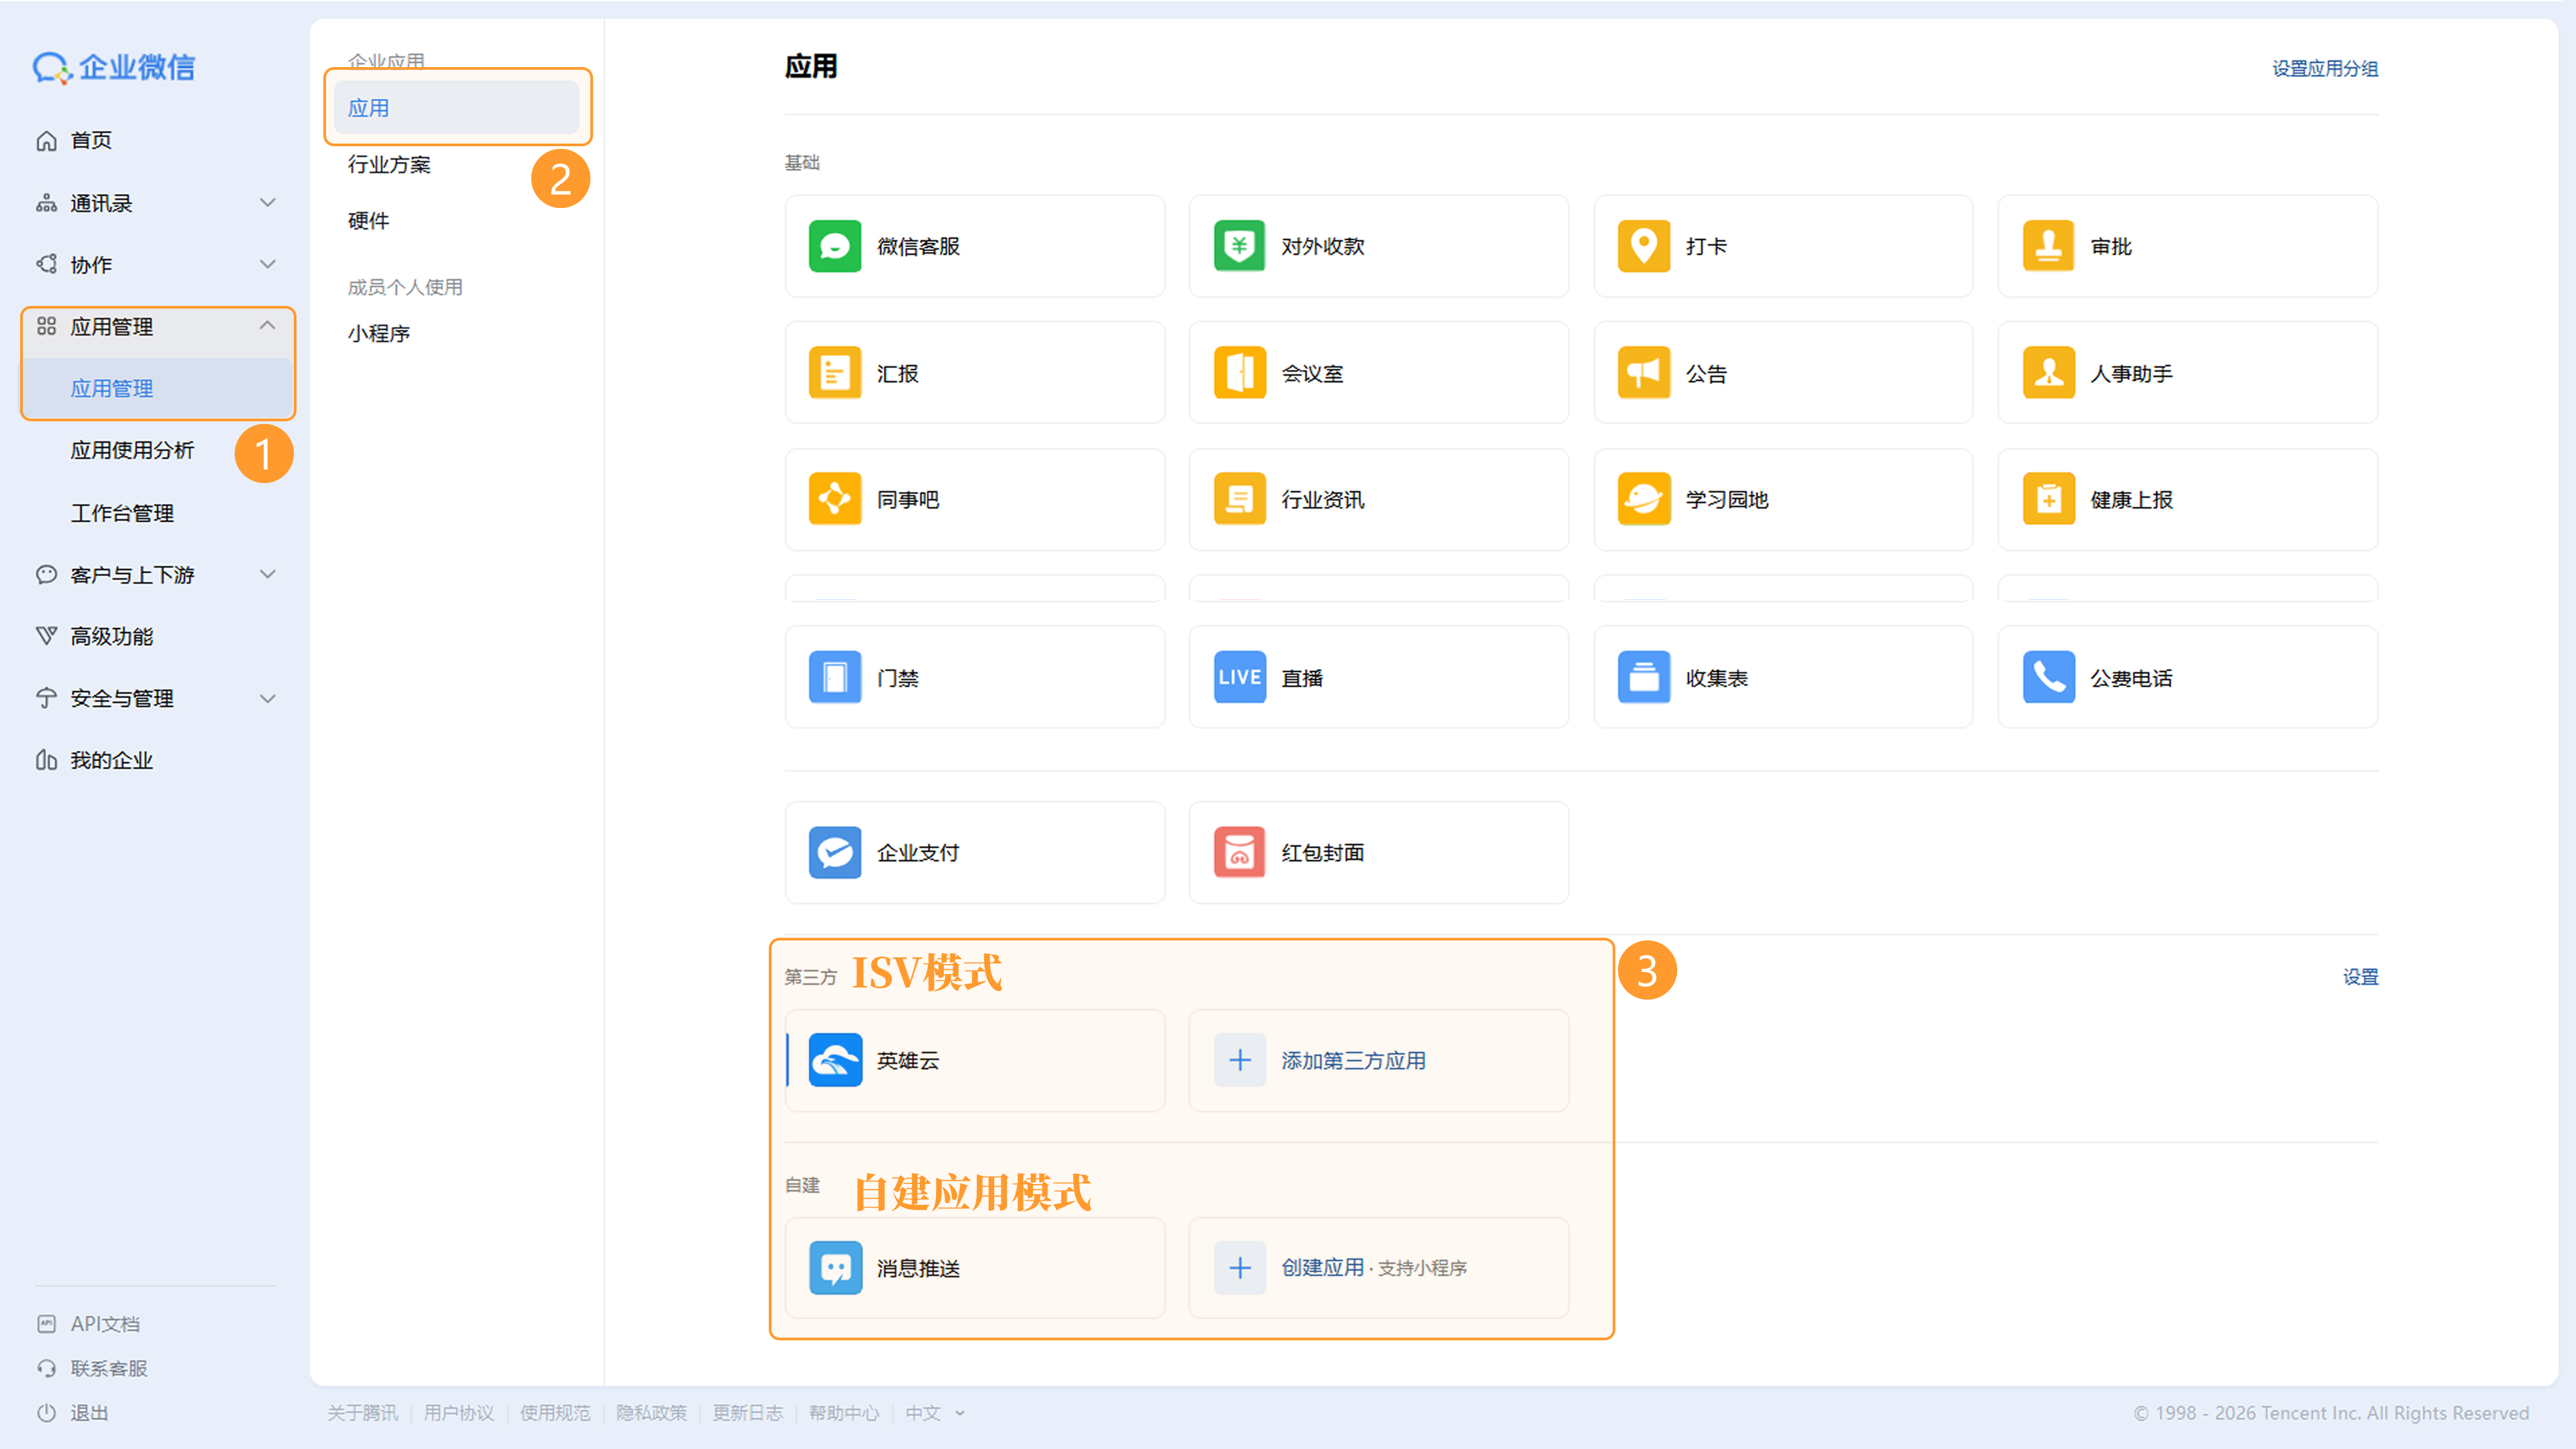Open the 消息推送 self-built app icon

(x=835, y=1268)
